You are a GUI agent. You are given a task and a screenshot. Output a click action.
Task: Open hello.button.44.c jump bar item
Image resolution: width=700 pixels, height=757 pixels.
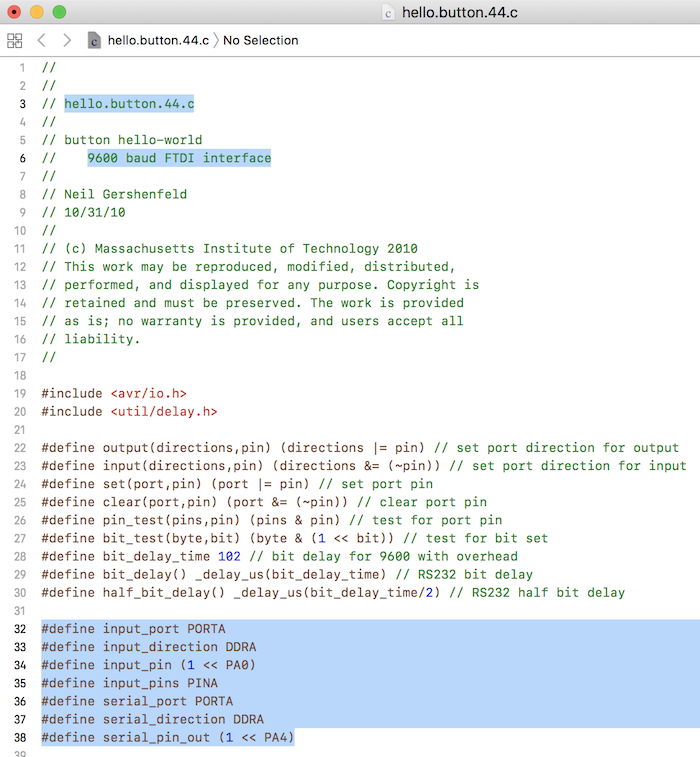158,41
